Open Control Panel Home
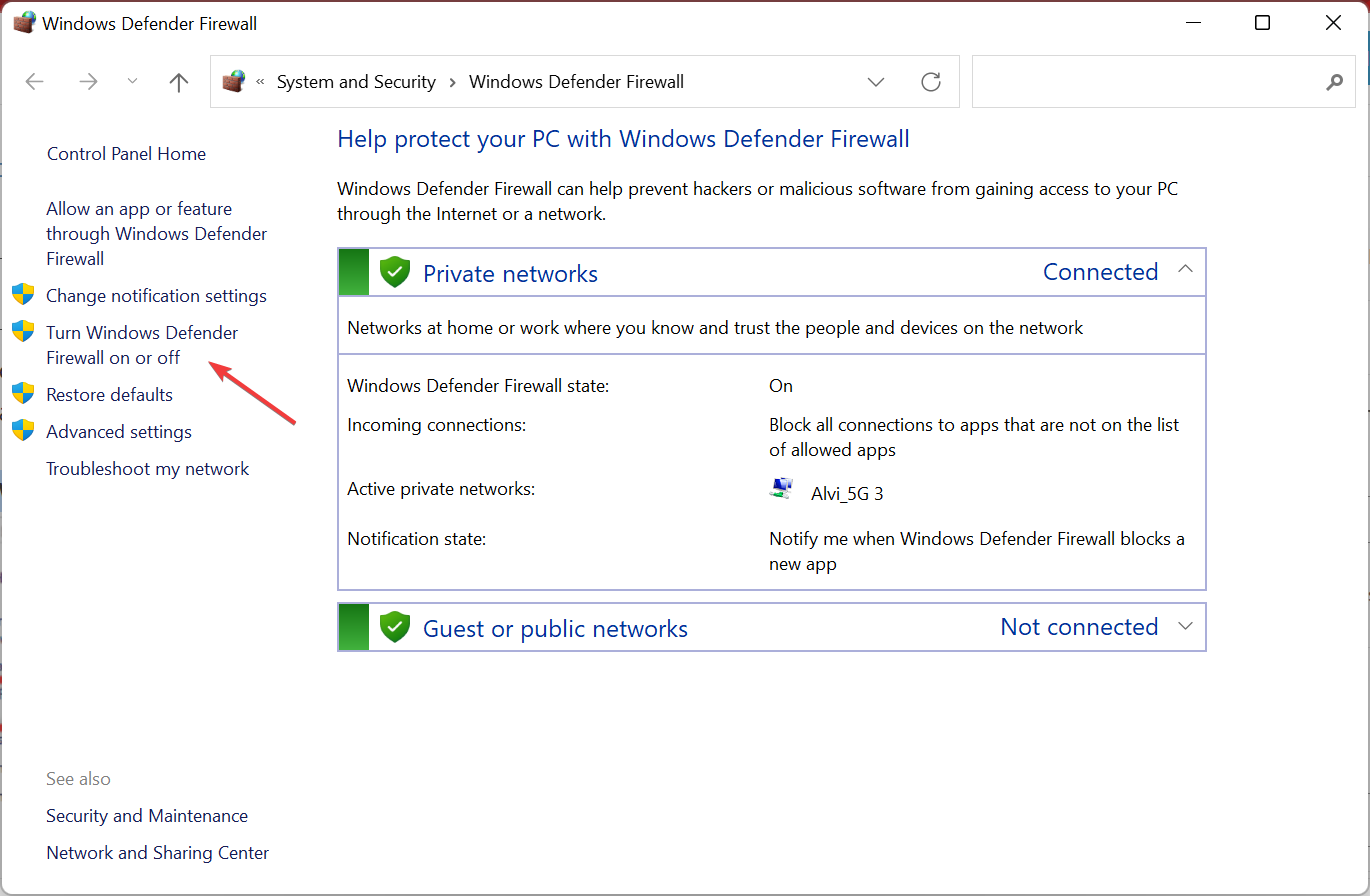Viewport: 1370px width, 896px height. [x=126, y=154]
